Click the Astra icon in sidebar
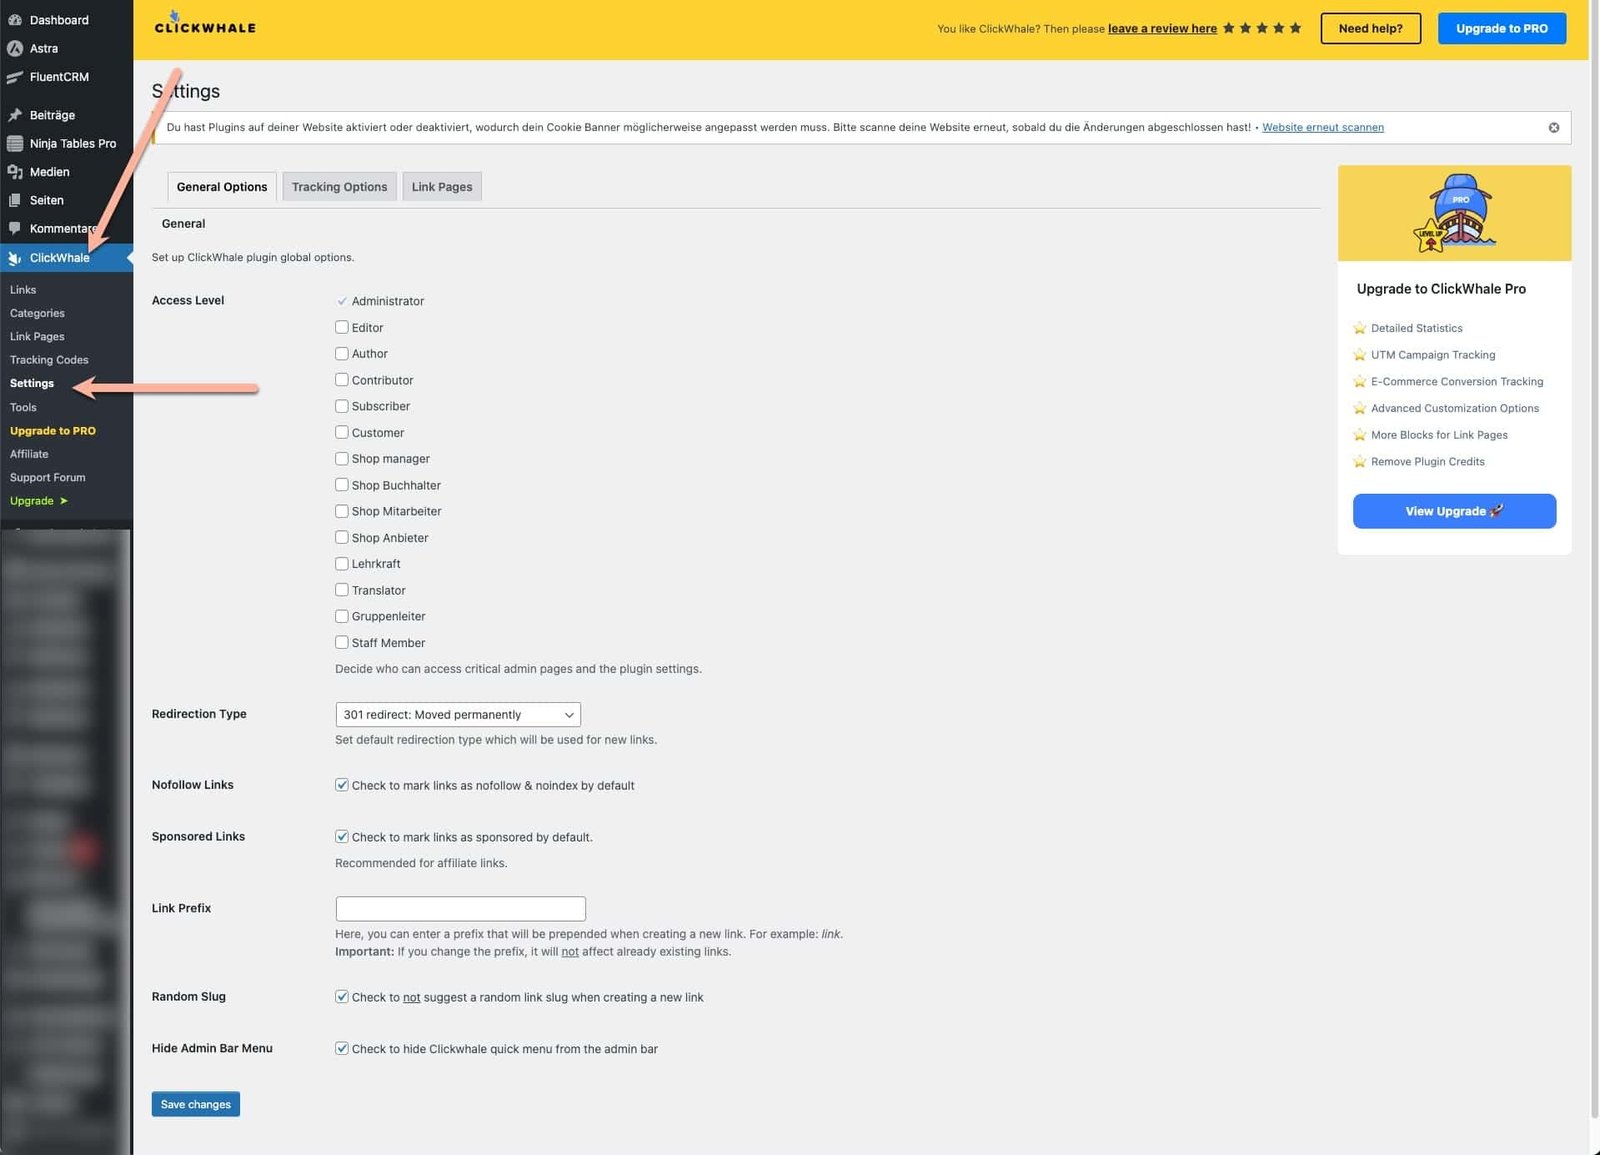The width and height of the screenshot is (1600, 1155). [x=15, y=49]
